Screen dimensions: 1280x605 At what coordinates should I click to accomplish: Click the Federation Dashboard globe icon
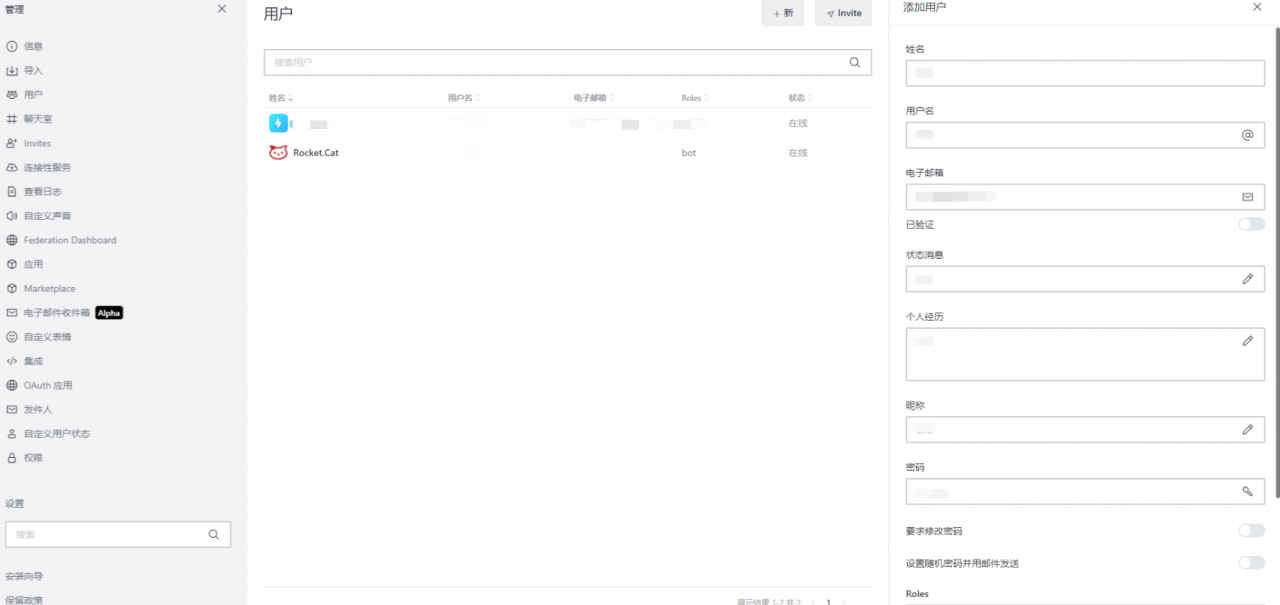point(12,240)
